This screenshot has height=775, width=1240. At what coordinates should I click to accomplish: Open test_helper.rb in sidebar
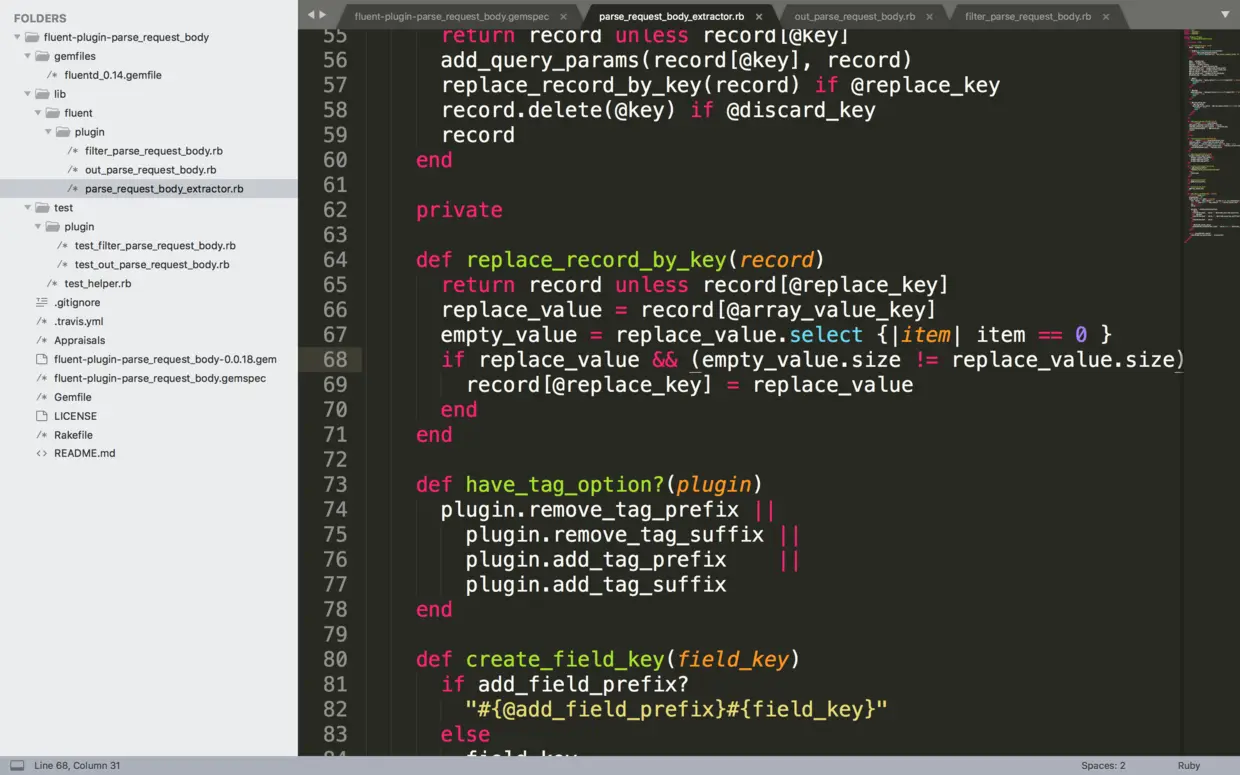tap(98, 284)
